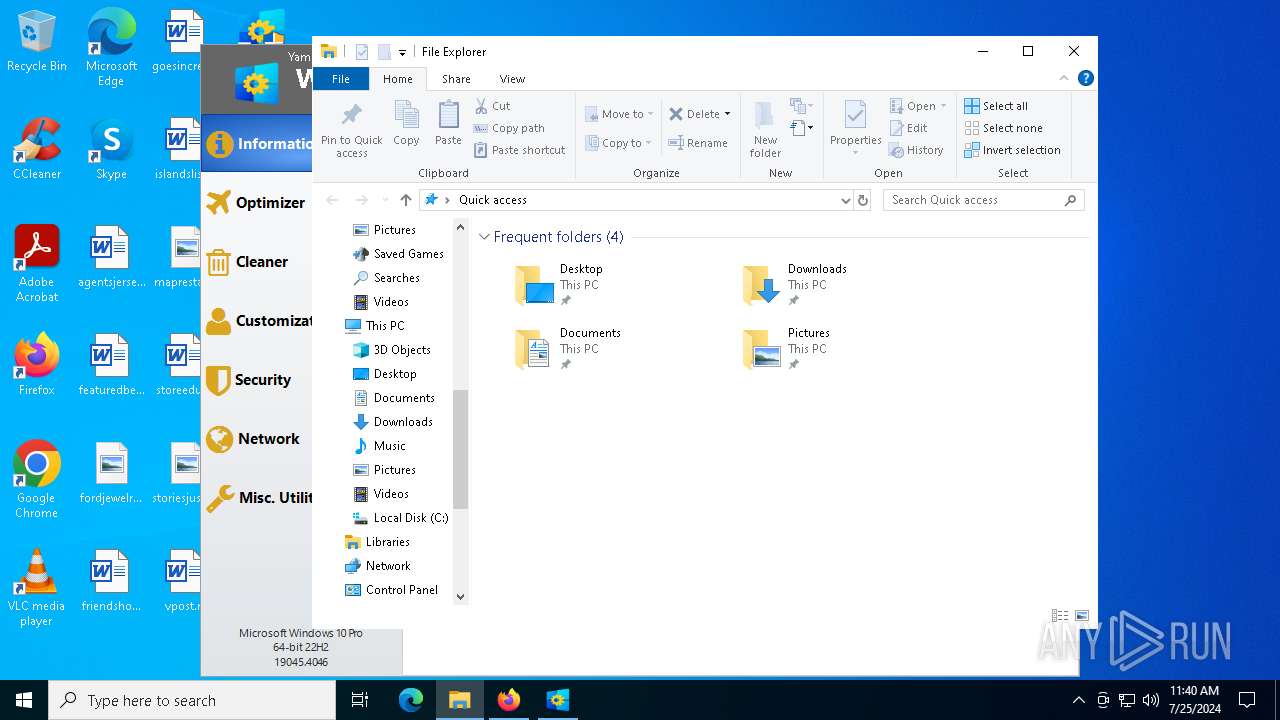
Task: Switch to large icons view button
Action: [x=1082, y=616]
